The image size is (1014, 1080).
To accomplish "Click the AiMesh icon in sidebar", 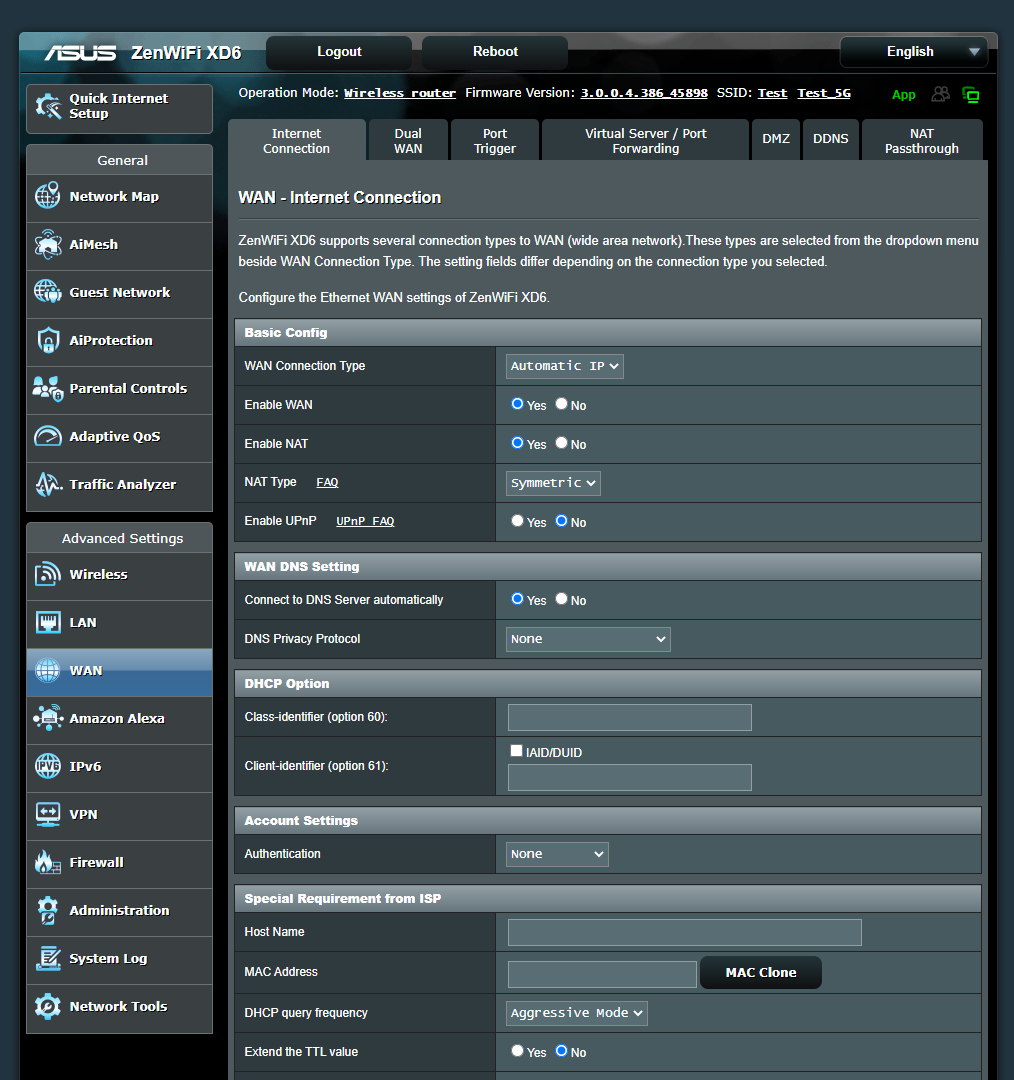I will coord(48,244).
